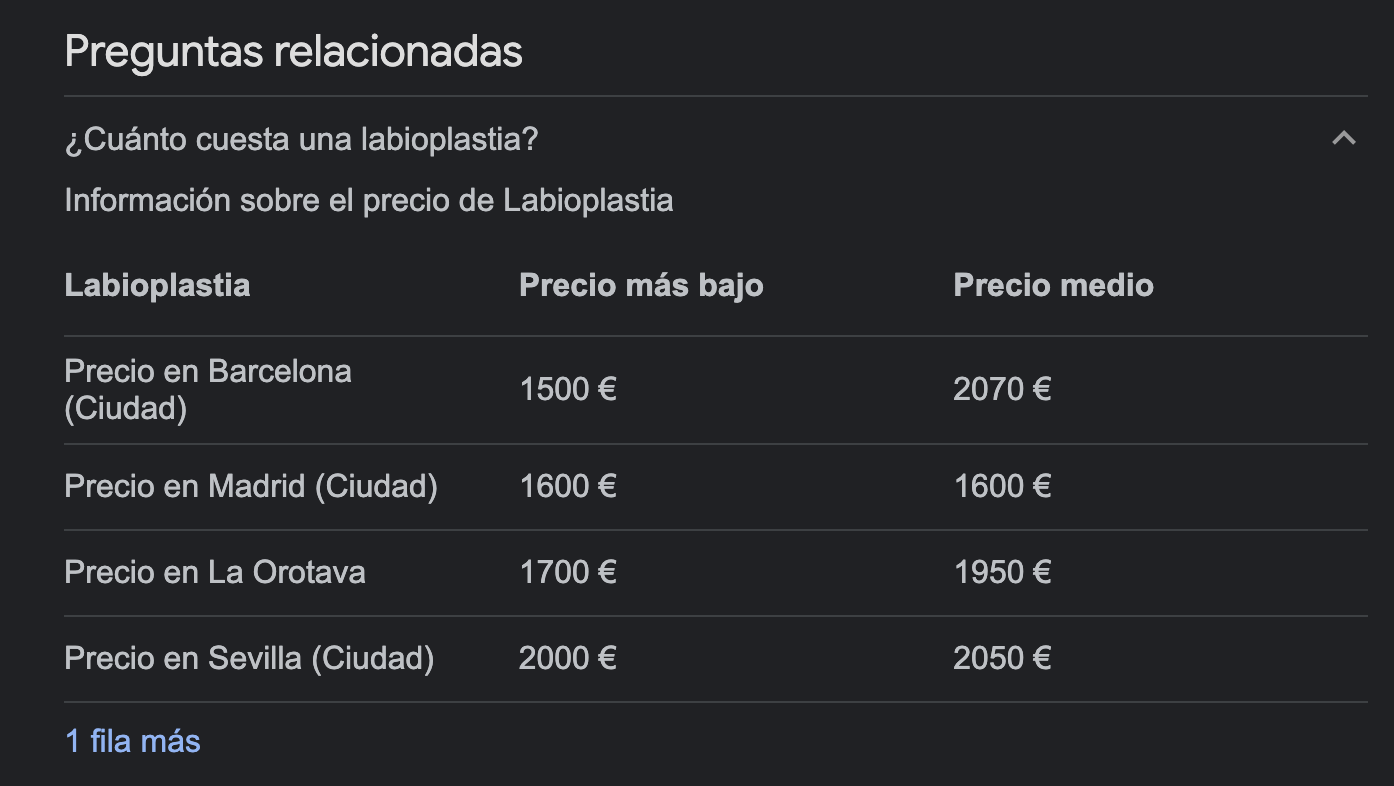The height and width of the screenshot is (786, 1394).
Task: Click the question '¿Cuánto cuesta una labioplastia?'
Action: (x=301, y=139)
